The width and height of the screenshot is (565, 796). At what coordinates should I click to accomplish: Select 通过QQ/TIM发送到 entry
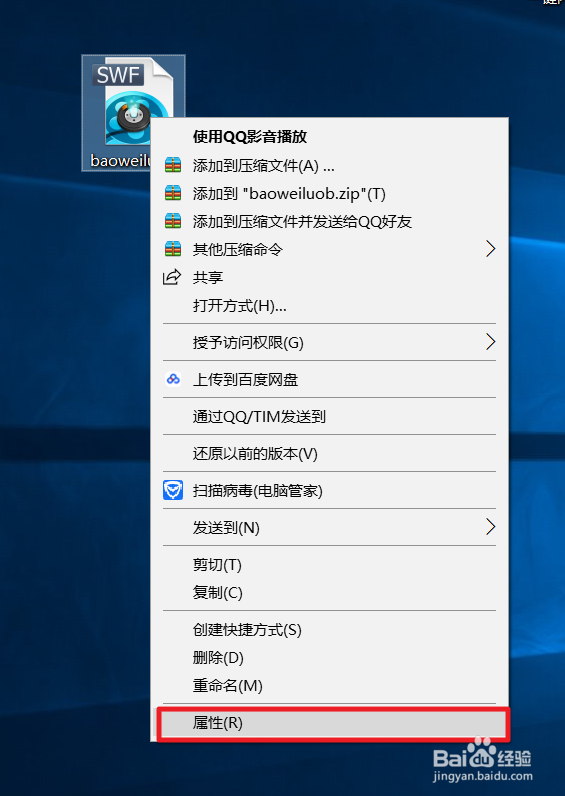pos(329,417)
